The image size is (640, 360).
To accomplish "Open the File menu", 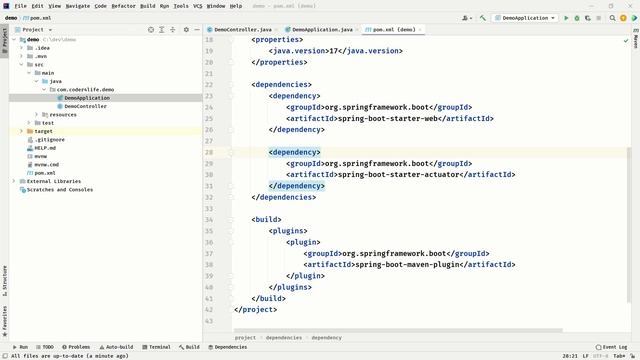I will pos(20,6).
